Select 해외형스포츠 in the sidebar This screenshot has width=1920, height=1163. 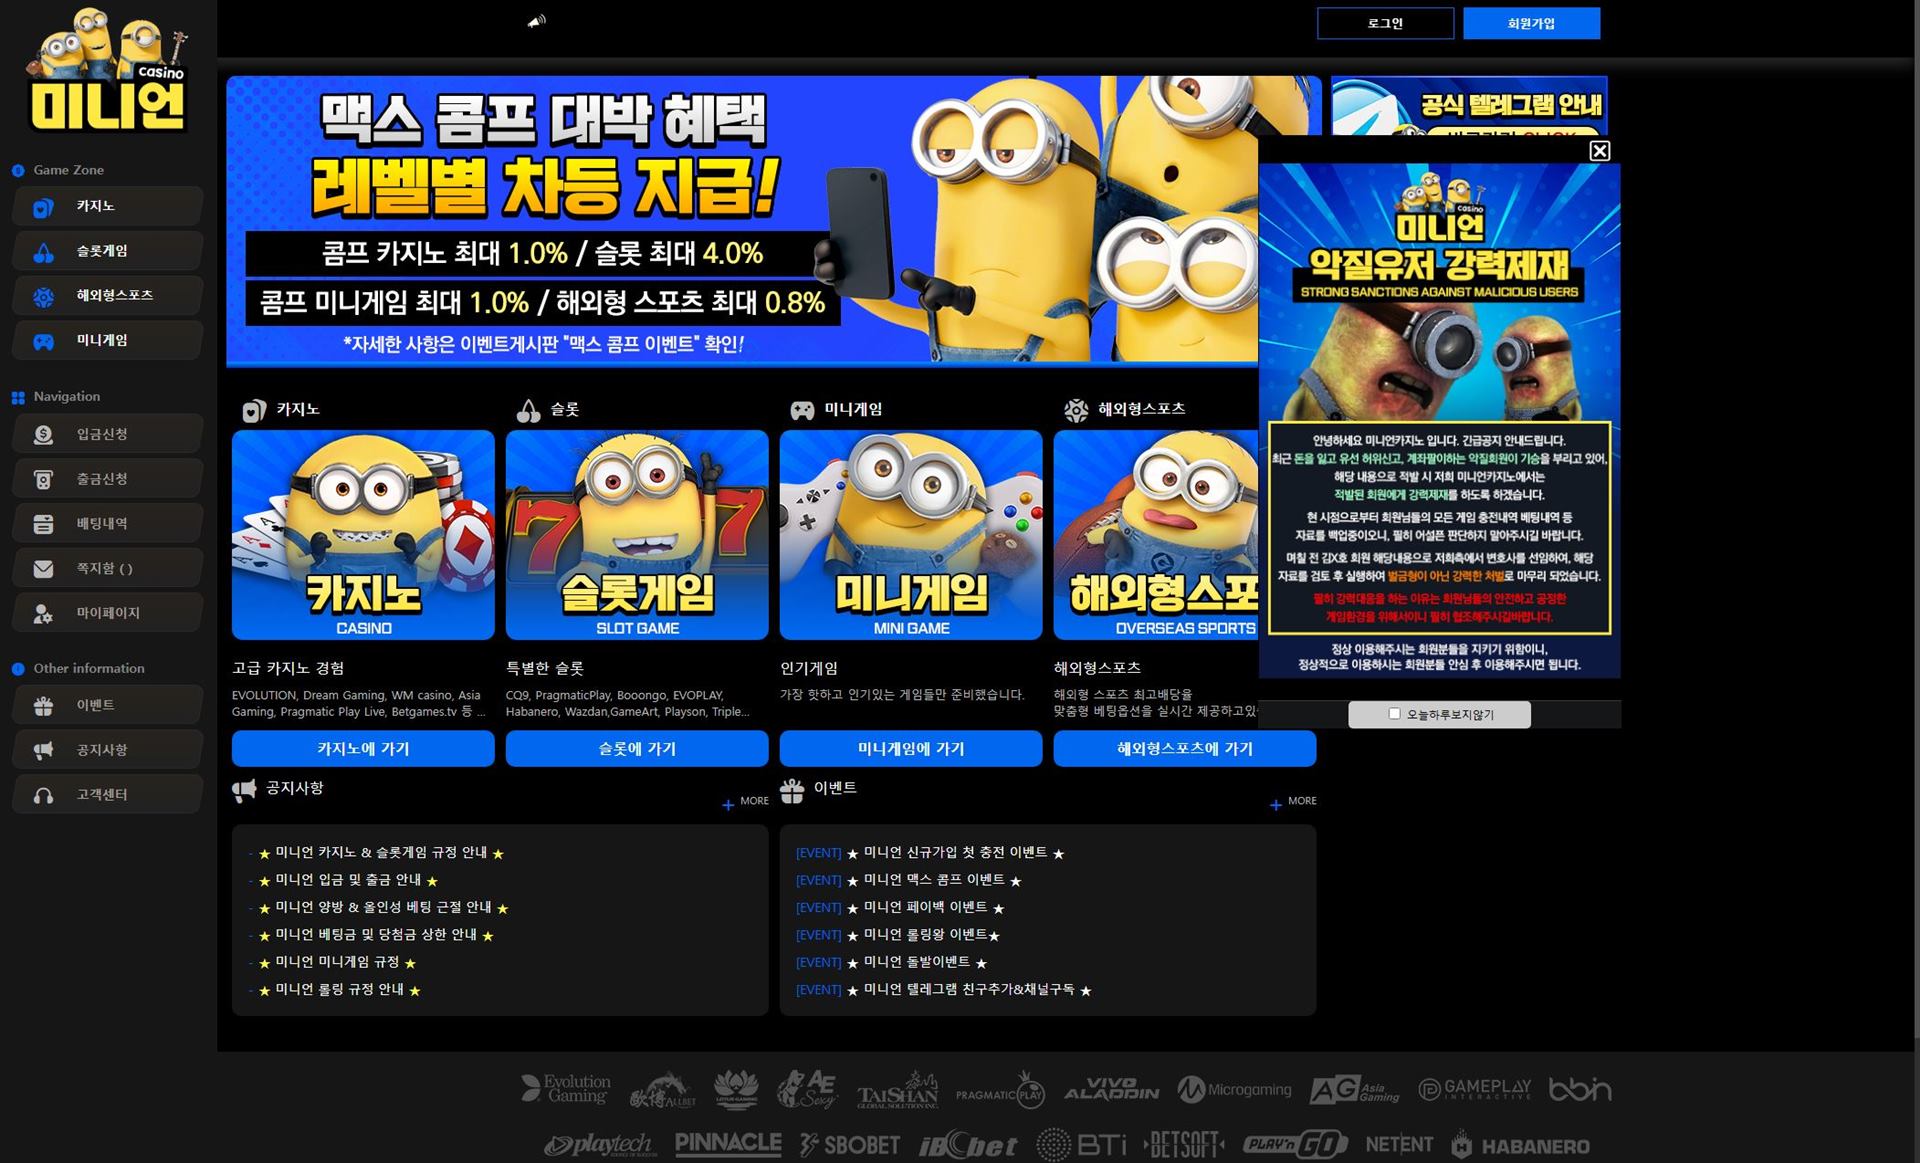tap(108, 296)
